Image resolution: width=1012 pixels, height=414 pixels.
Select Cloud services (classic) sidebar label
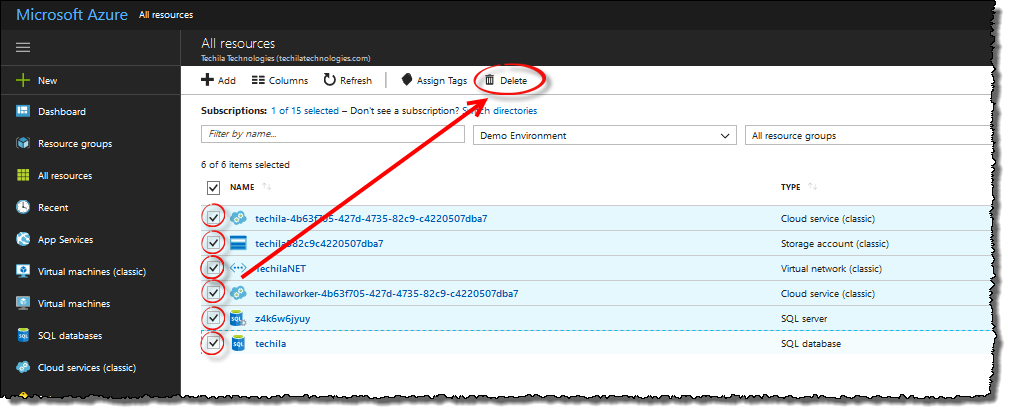tap(87, 367)
